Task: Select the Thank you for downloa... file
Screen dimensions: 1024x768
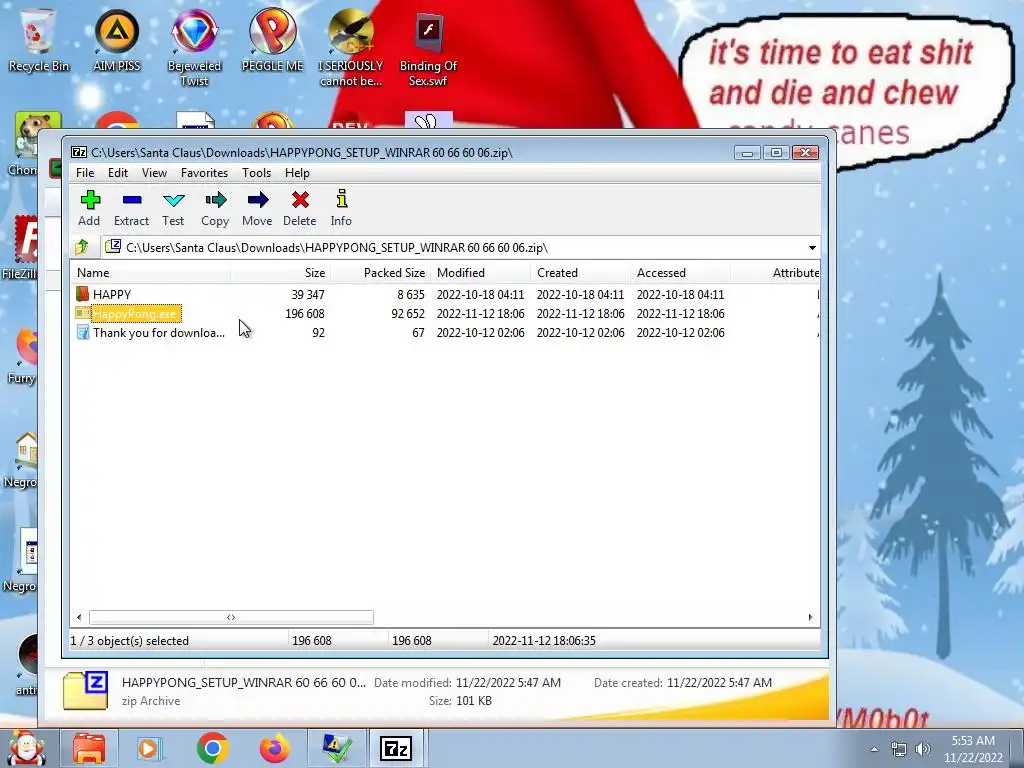Action: [x=150, y=332]
